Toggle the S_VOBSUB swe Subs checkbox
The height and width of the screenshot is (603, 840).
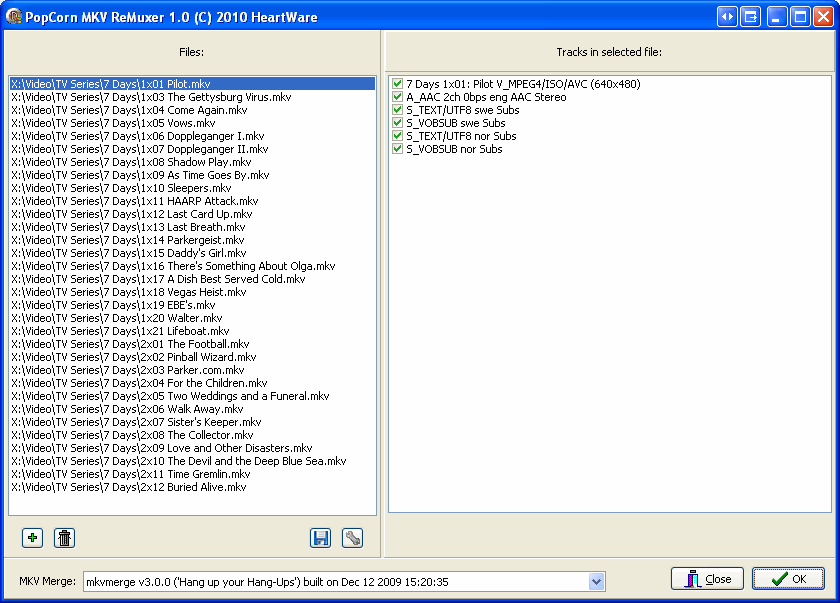coord(398,123)
